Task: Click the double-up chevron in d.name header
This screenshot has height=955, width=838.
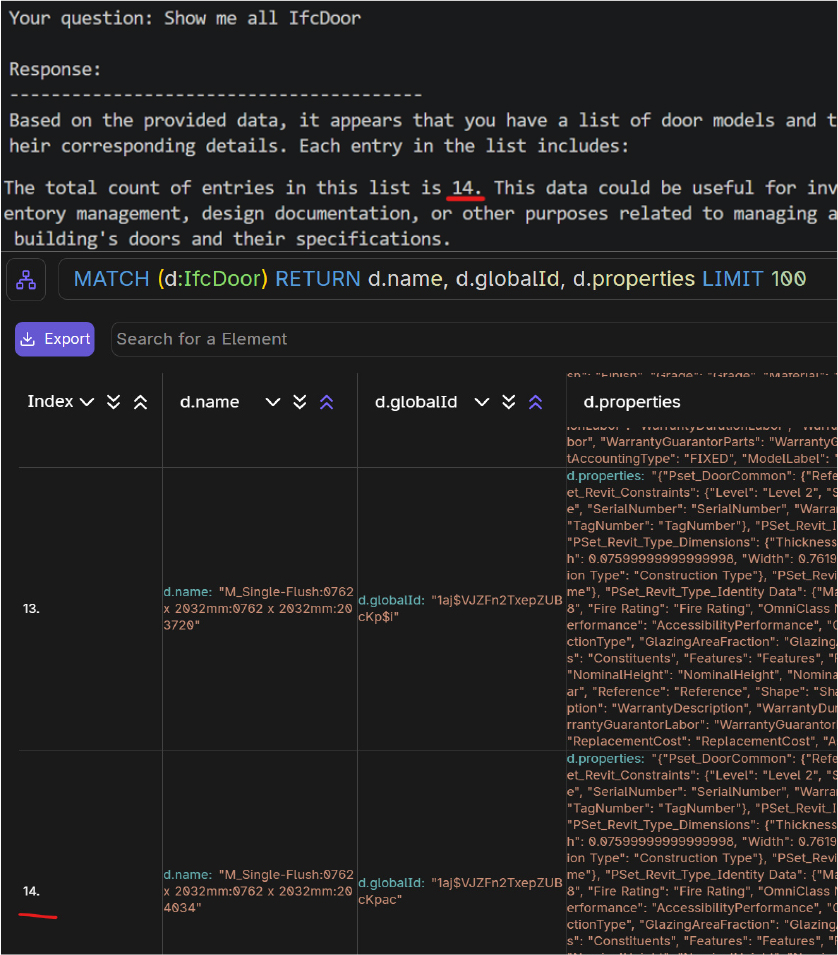Action: pos(327,402)
